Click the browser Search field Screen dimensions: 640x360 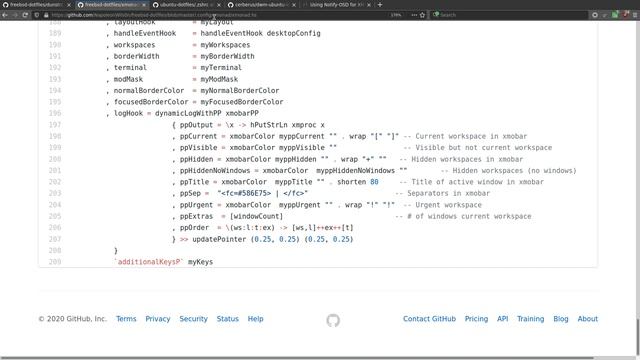point(510,15)
